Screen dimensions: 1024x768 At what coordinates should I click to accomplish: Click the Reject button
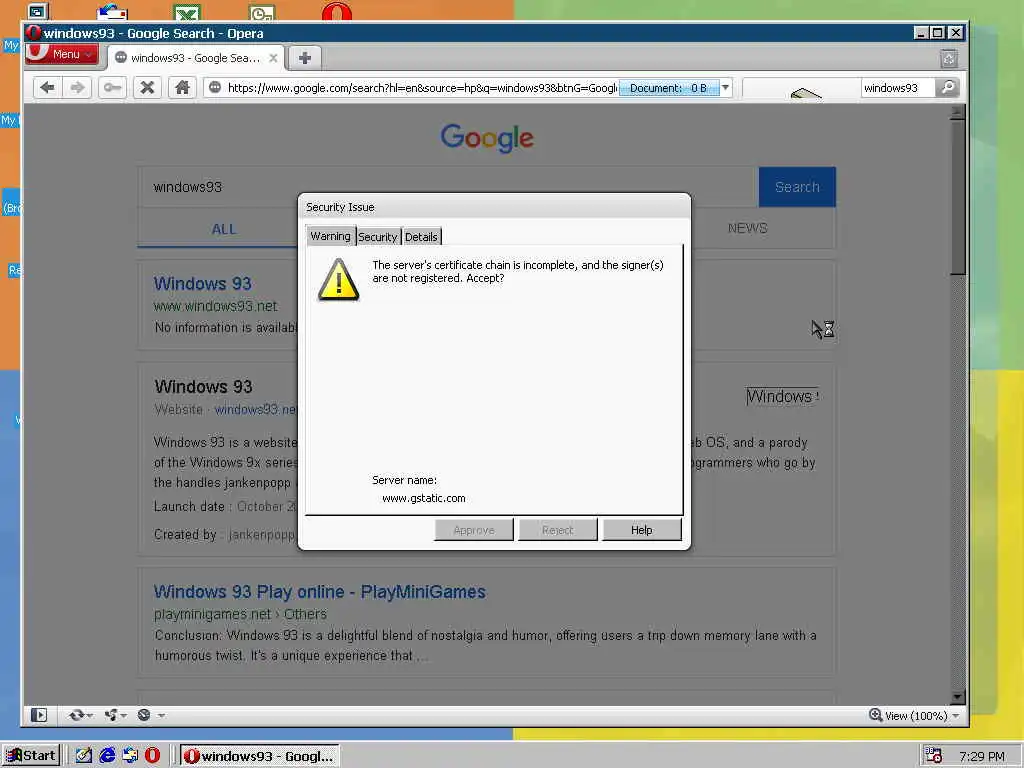[x=557, y=530]
